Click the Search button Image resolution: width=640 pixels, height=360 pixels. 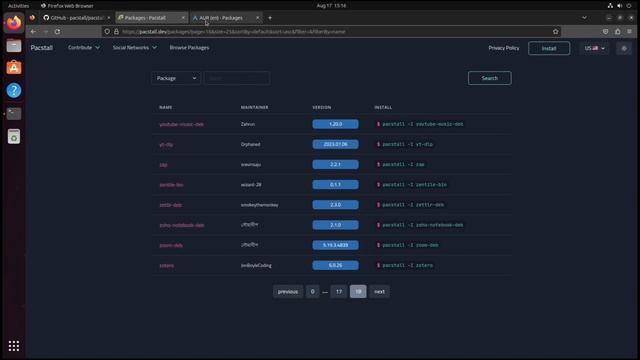[489, 78]
